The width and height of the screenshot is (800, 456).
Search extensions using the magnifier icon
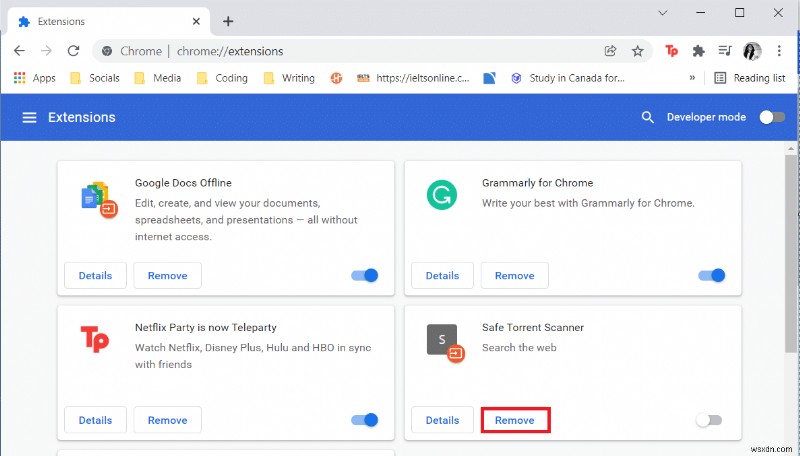(647, 117)
